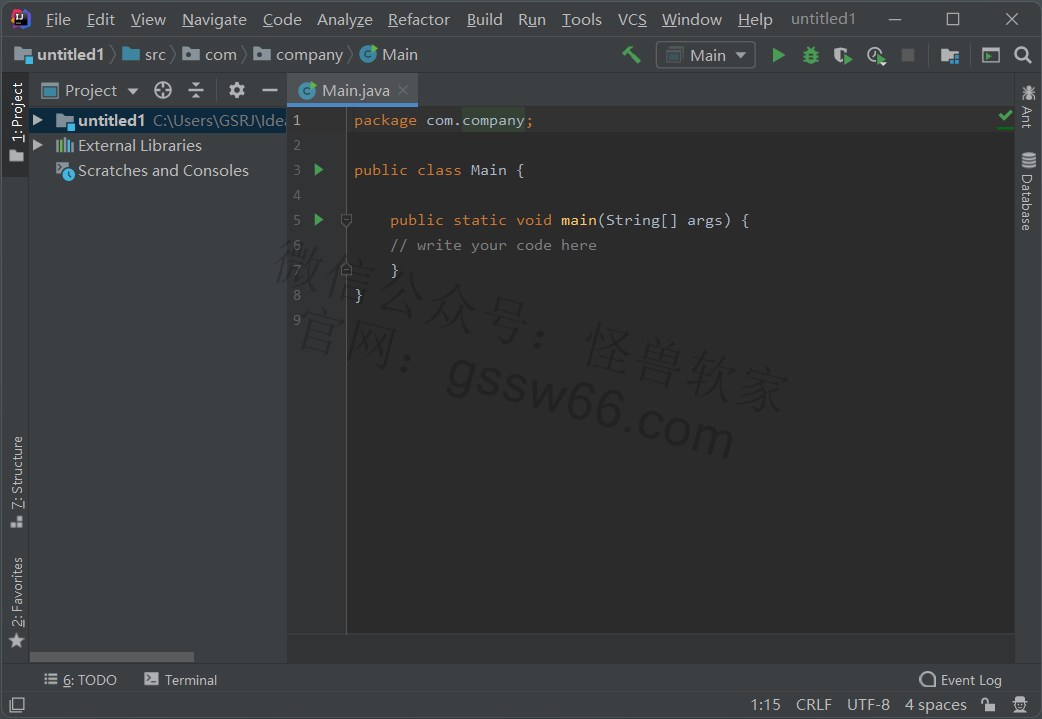Toggle read-only lock icon in status bar

click(x=987, y=705)
